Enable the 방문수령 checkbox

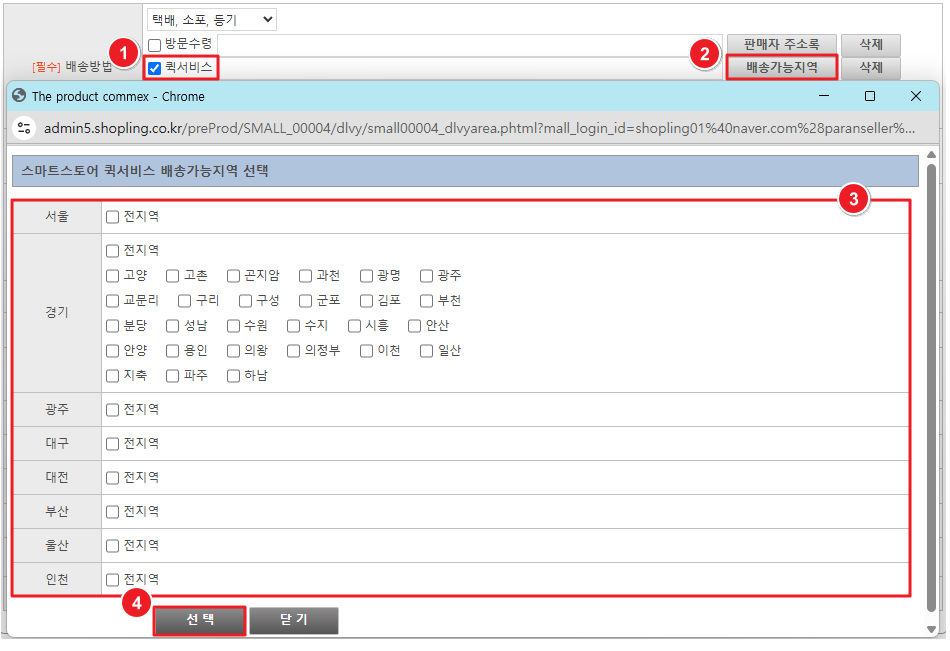[154, 45]
